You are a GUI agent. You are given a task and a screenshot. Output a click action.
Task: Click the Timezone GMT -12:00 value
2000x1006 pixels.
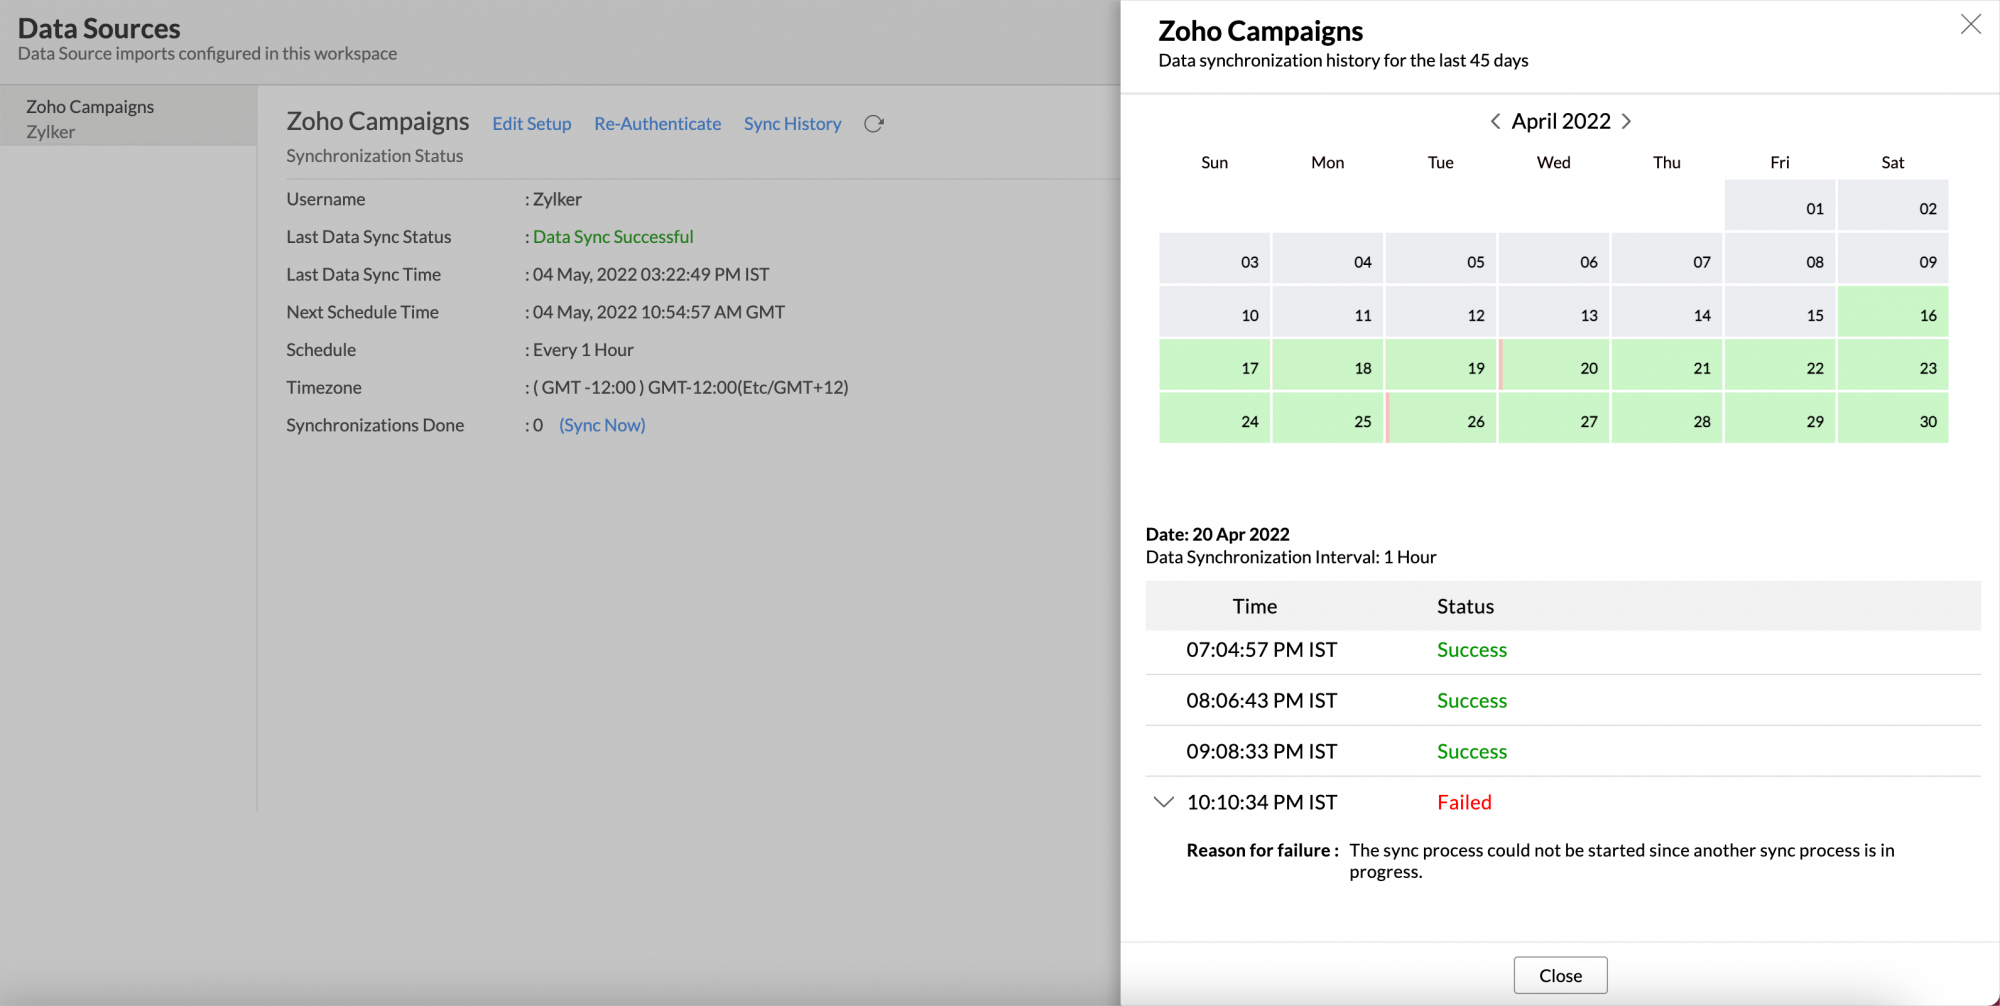coord(690,387)
